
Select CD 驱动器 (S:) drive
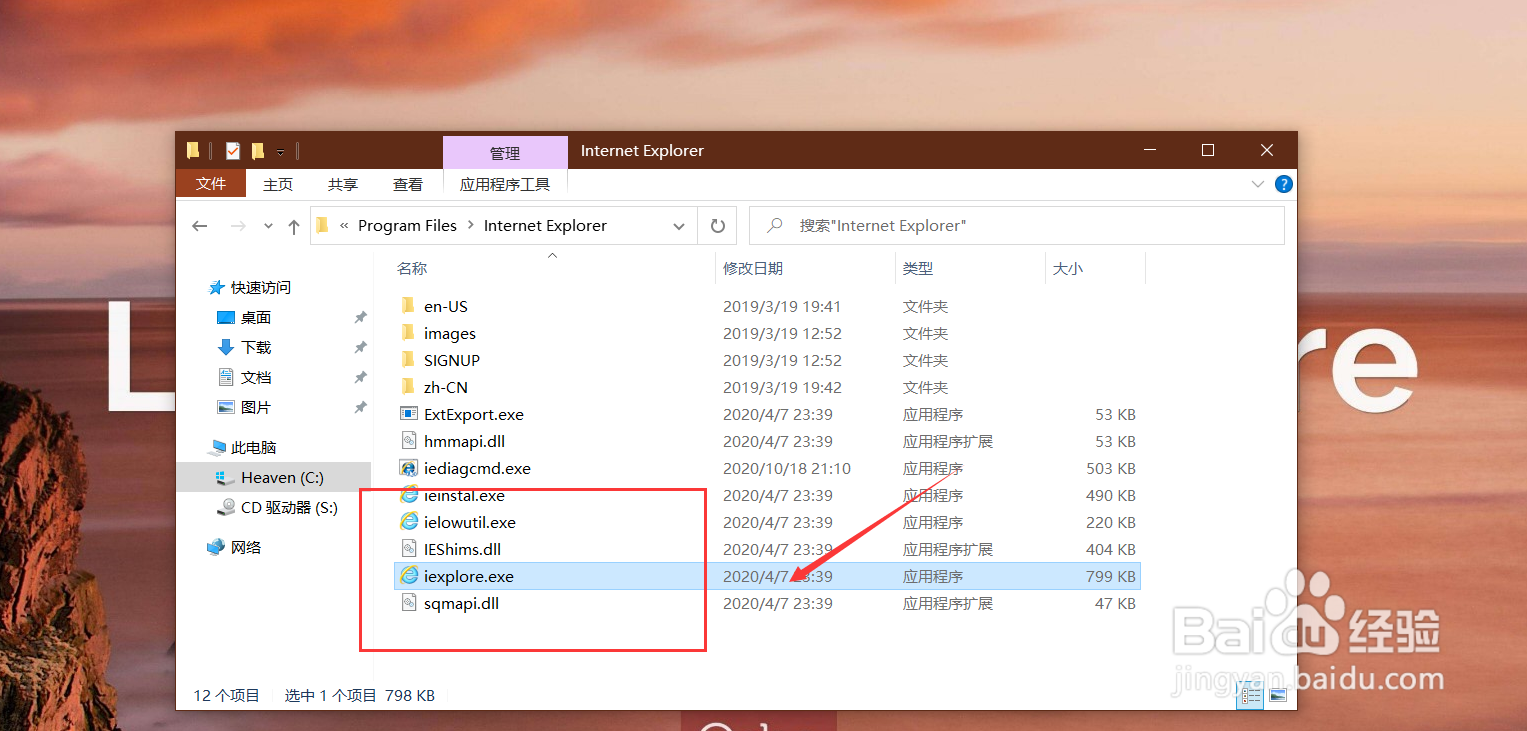(x=289, y=508)
